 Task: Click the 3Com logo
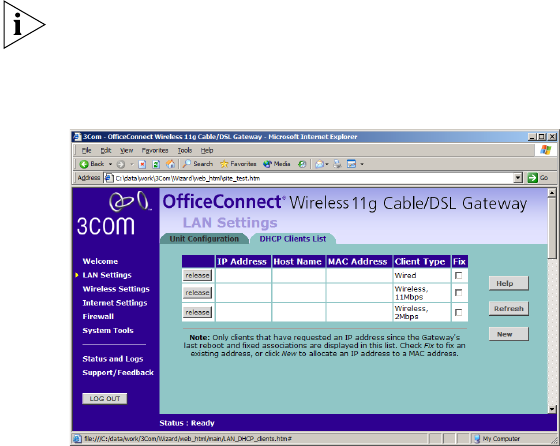tap(114, 214)
